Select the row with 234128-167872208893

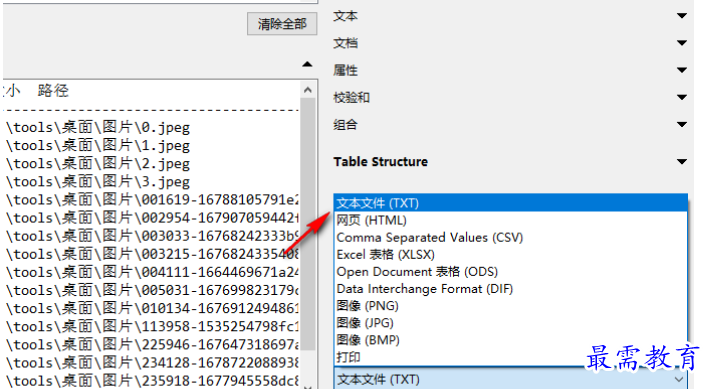coord(151,363)
